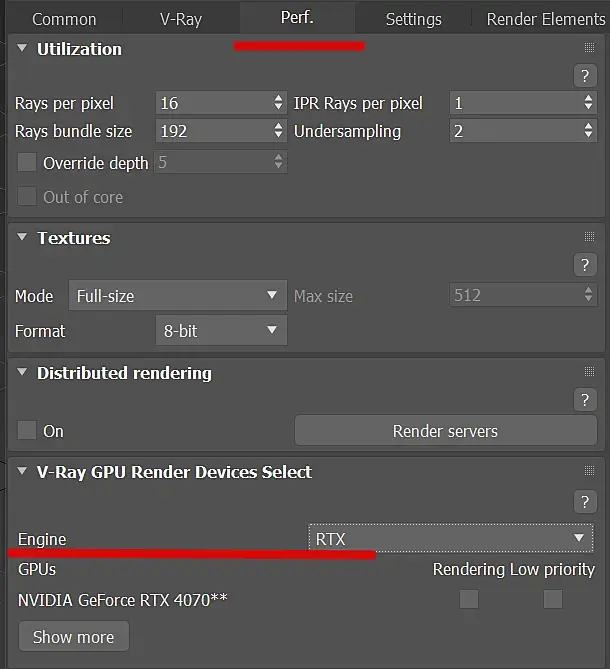
Task: Open the texture Format 8-bit dropdown
Action: pos(221,330)
